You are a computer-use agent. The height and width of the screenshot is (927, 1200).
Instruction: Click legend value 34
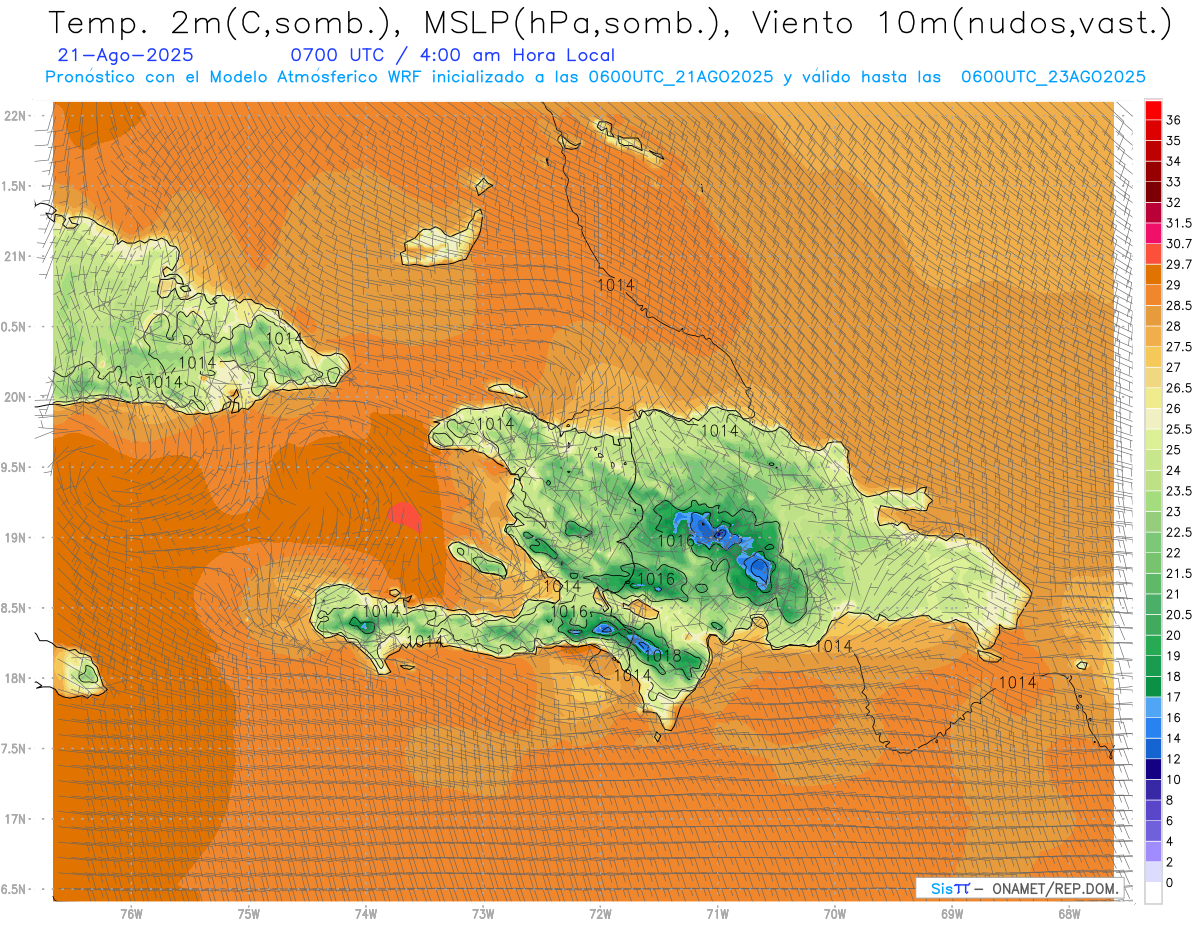coord(1173,161)
